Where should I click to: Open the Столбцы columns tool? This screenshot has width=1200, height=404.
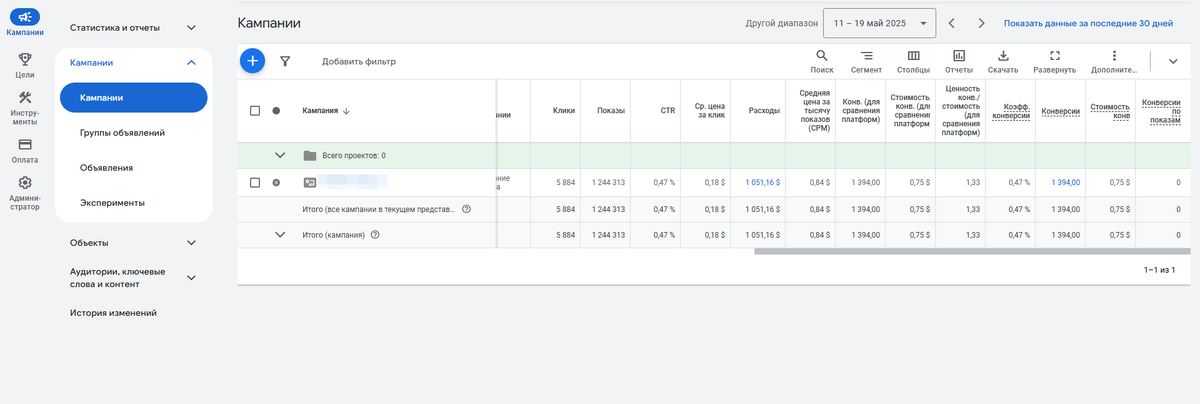point(913,61)
